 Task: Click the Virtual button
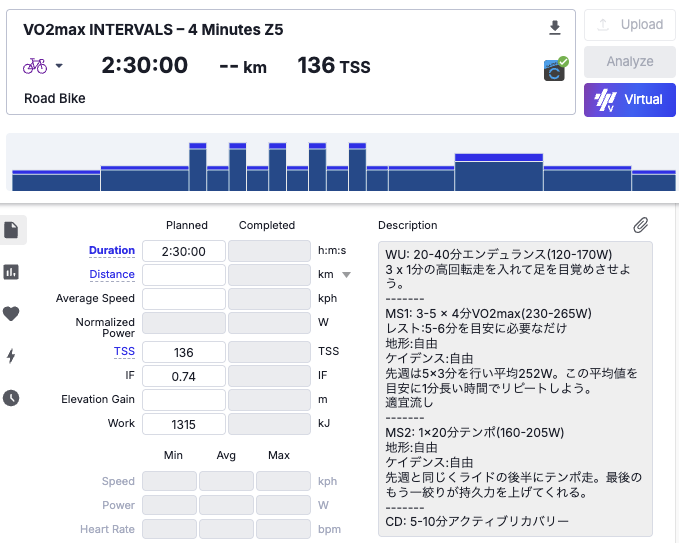click(630, 100)
